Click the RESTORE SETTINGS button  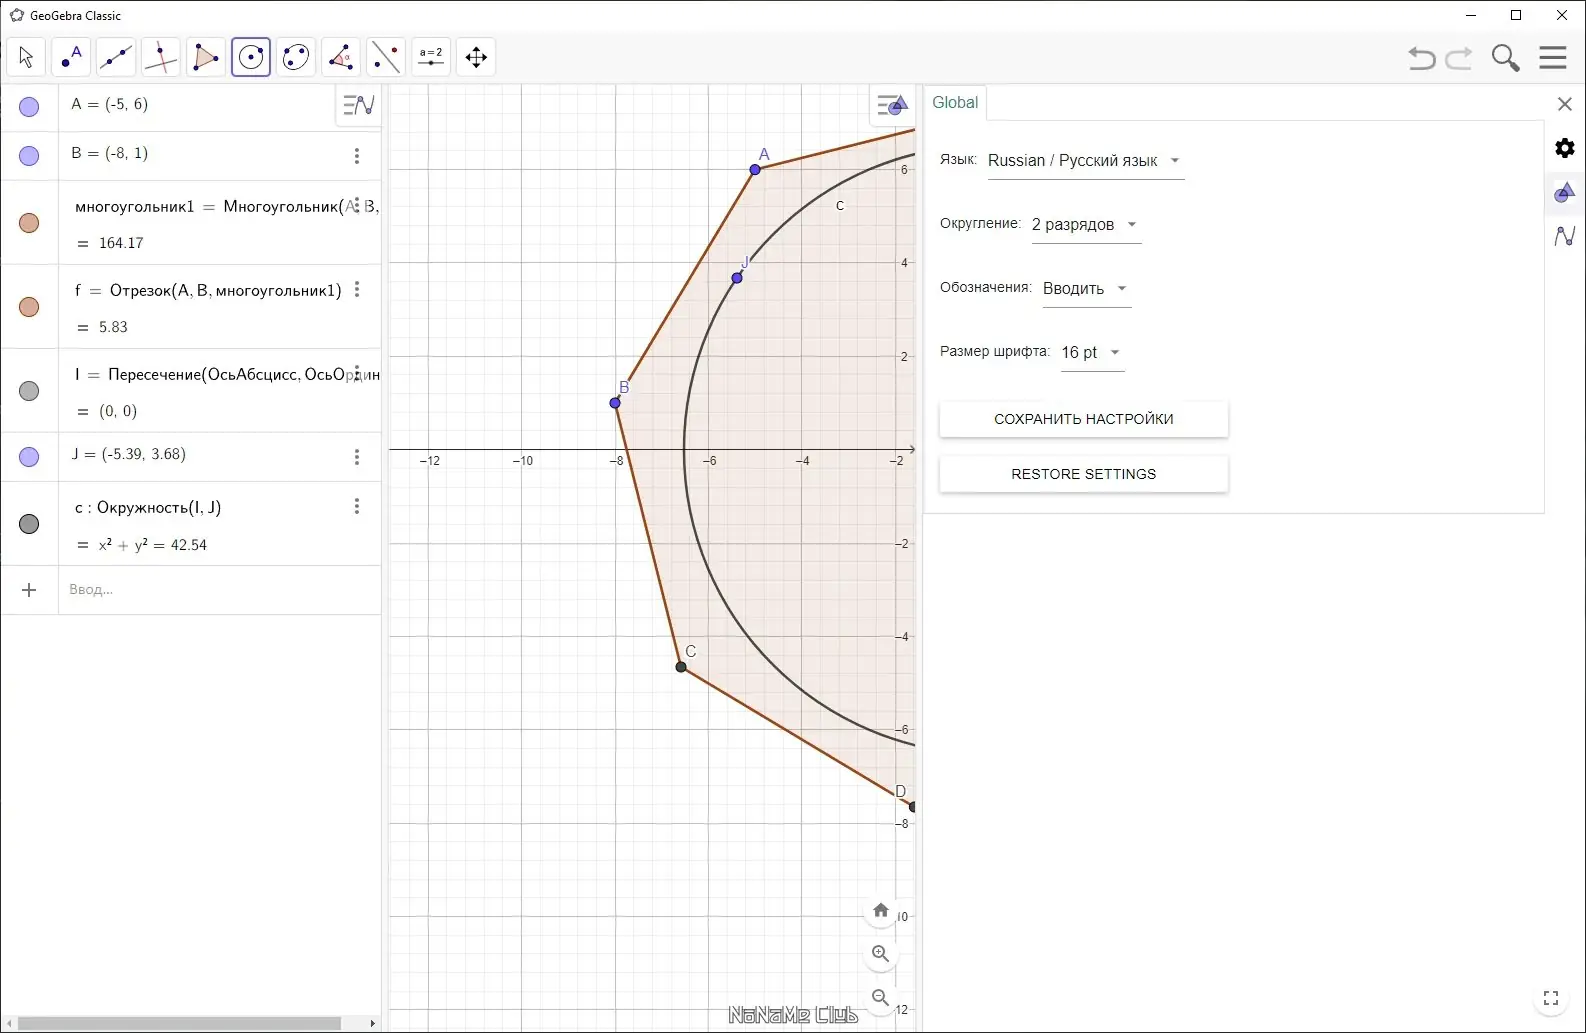(x=1084, y=474)
